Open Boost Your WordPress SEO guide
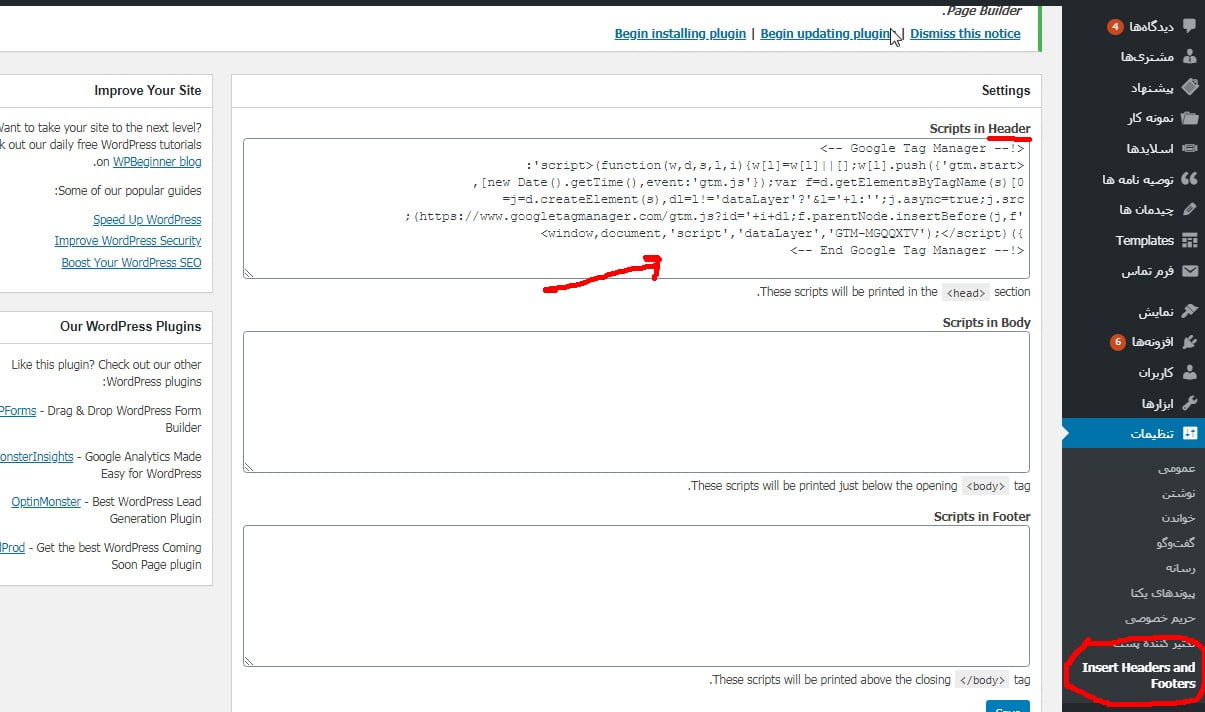 [131, 263]
